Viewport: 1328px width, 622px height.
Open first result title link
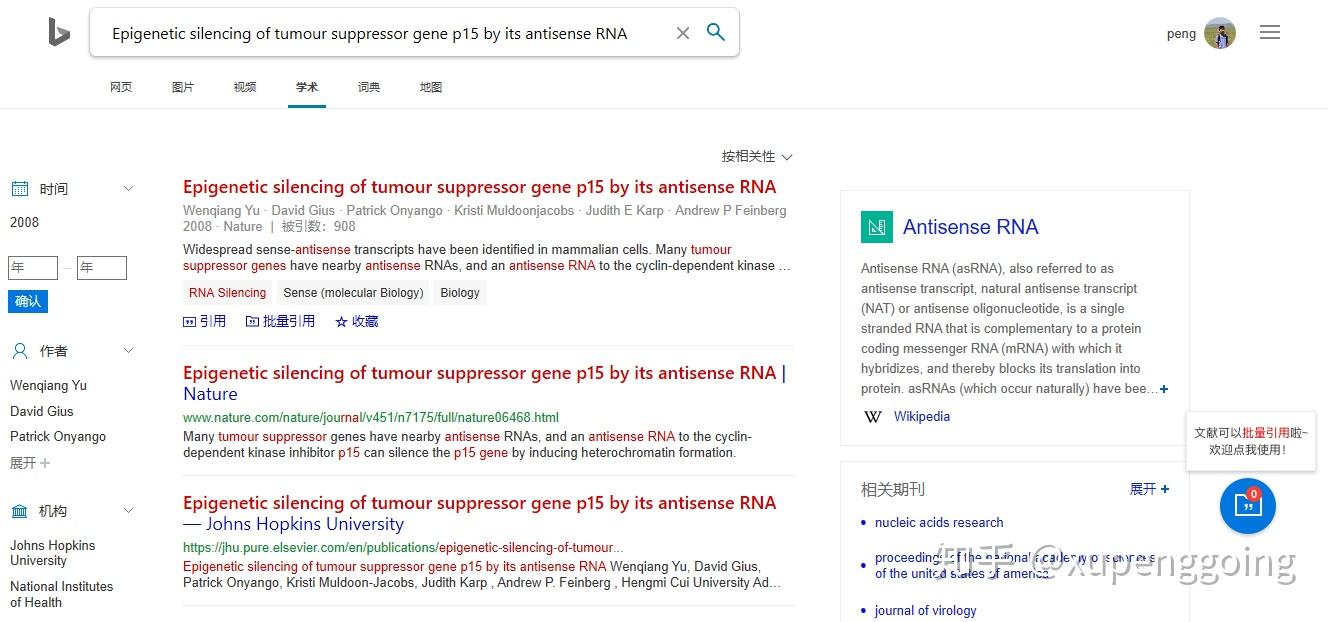point(479,187)
